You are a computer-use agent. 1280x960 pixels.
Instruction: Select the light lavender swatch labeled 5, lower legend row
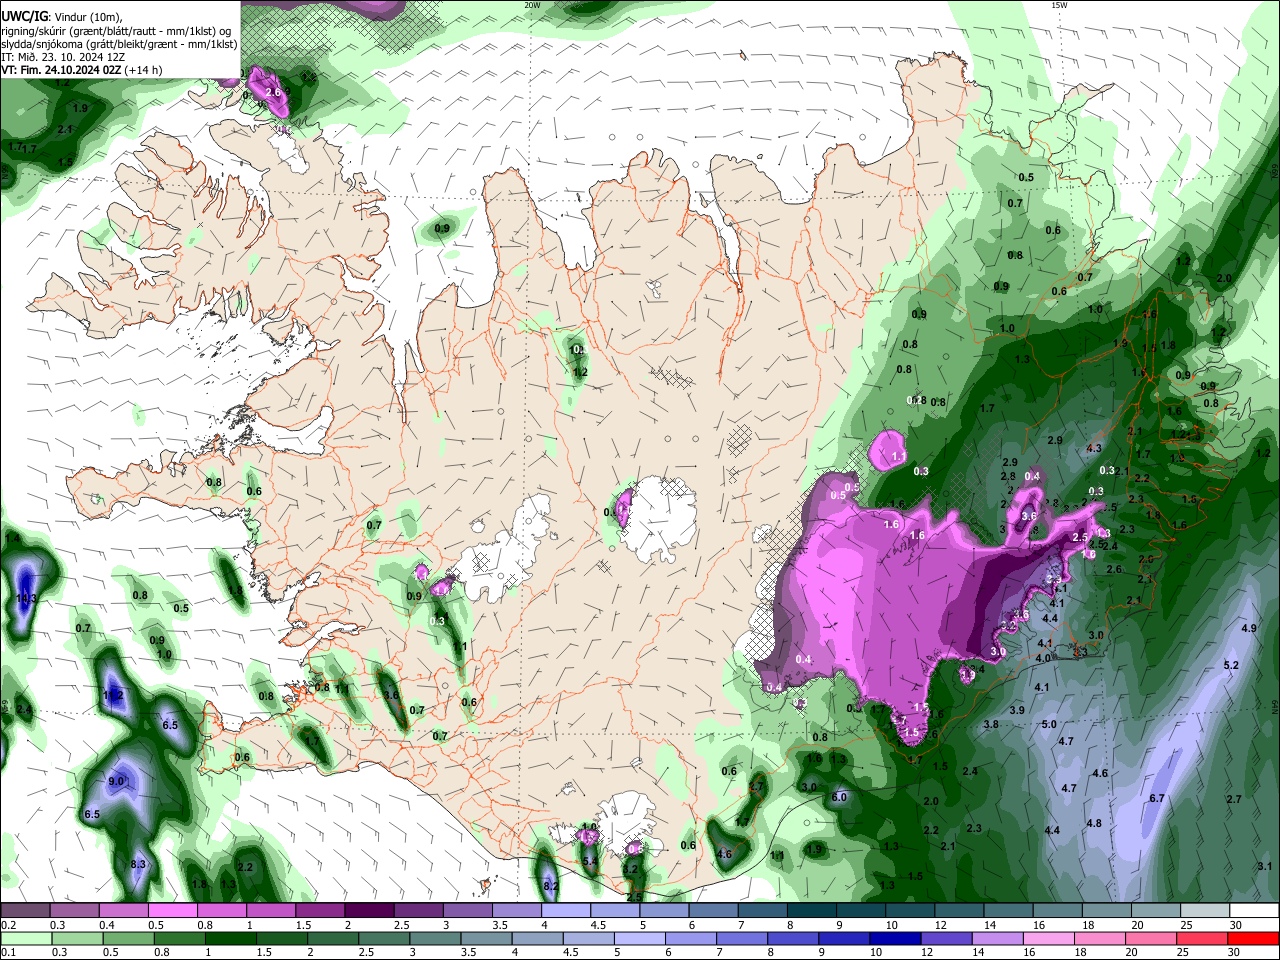click(639, 939)
